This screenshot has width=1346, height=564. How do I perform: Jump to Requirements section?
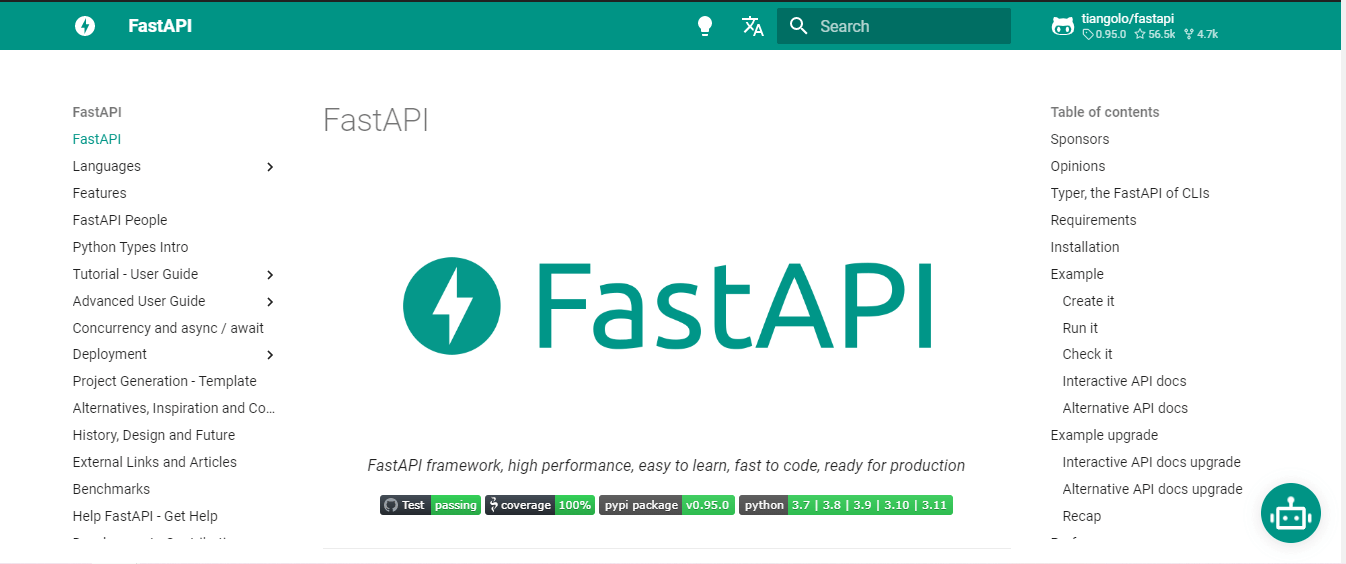(1094, 220)
